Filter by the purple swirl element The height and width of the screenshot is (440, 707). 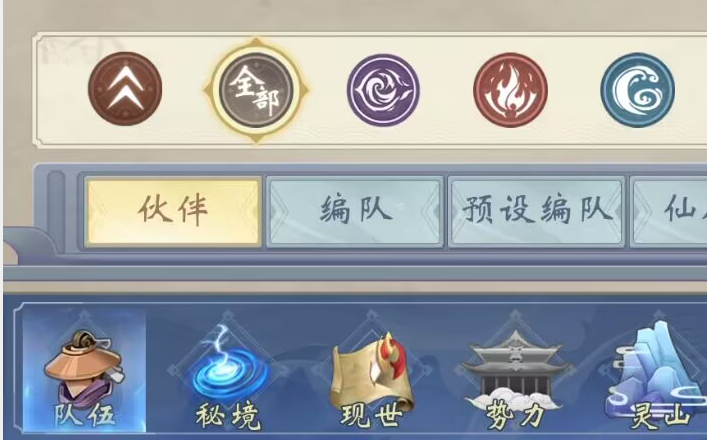tap(383, 90)
